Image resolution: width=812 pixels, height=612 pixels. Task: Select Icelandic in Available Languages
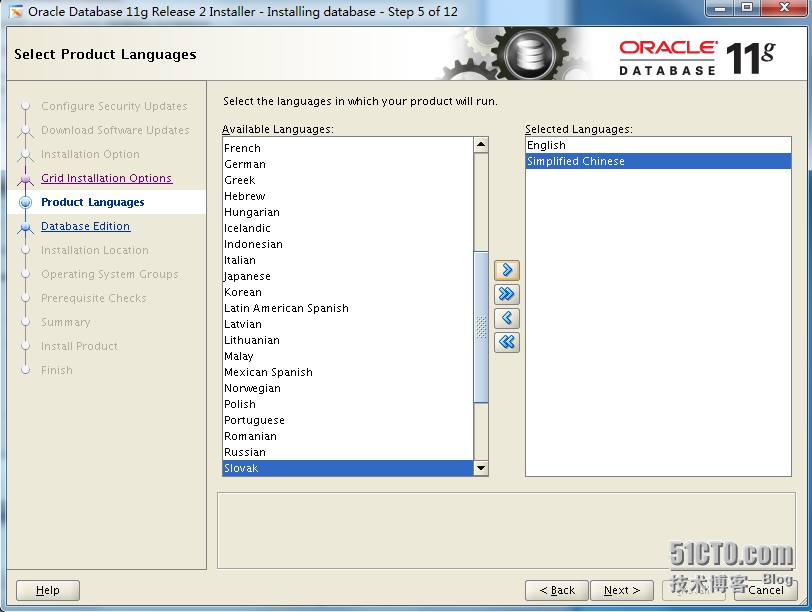(347, 228)
